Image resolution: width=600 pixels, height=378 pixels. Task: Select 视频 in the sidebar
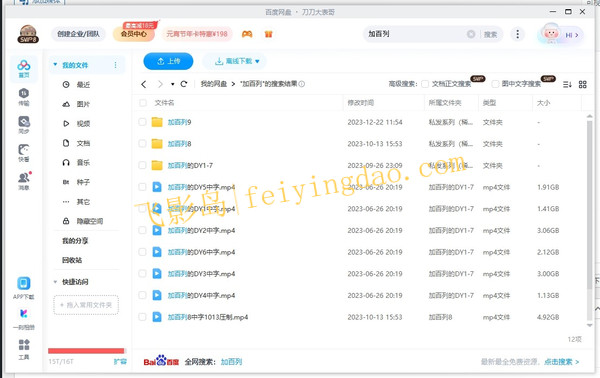pos(83,124)
